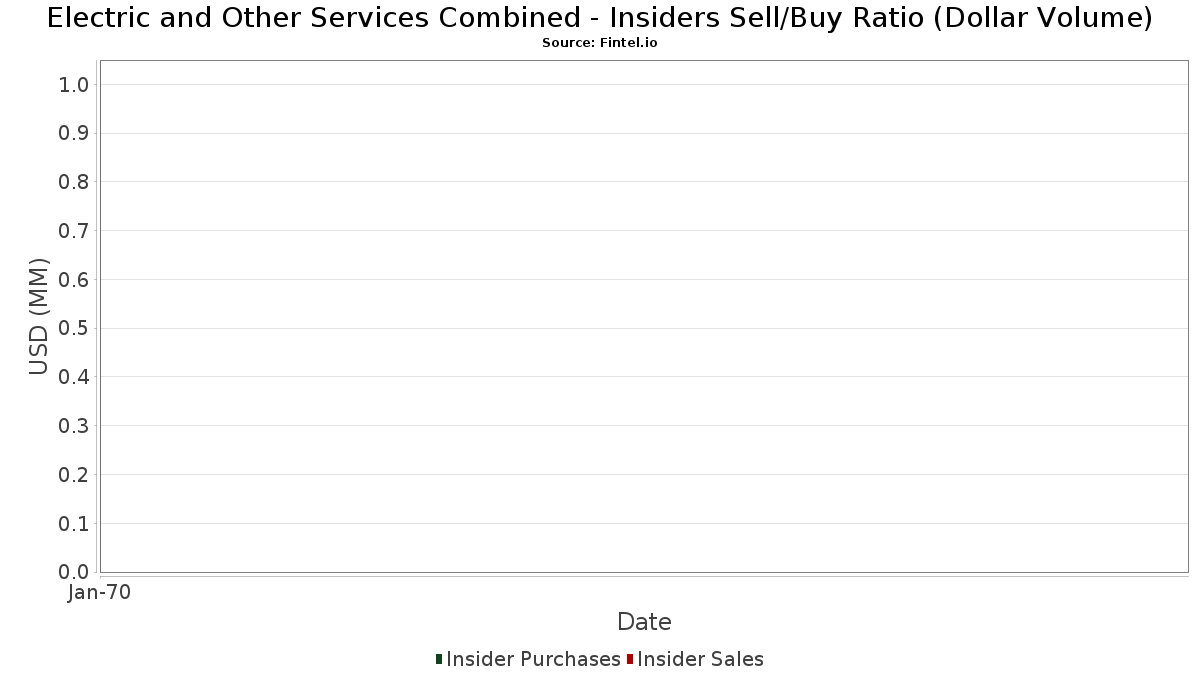Click the Source: Fintel.io text
The width and height of the screenshot is (1200, 675).
[600, 43]
